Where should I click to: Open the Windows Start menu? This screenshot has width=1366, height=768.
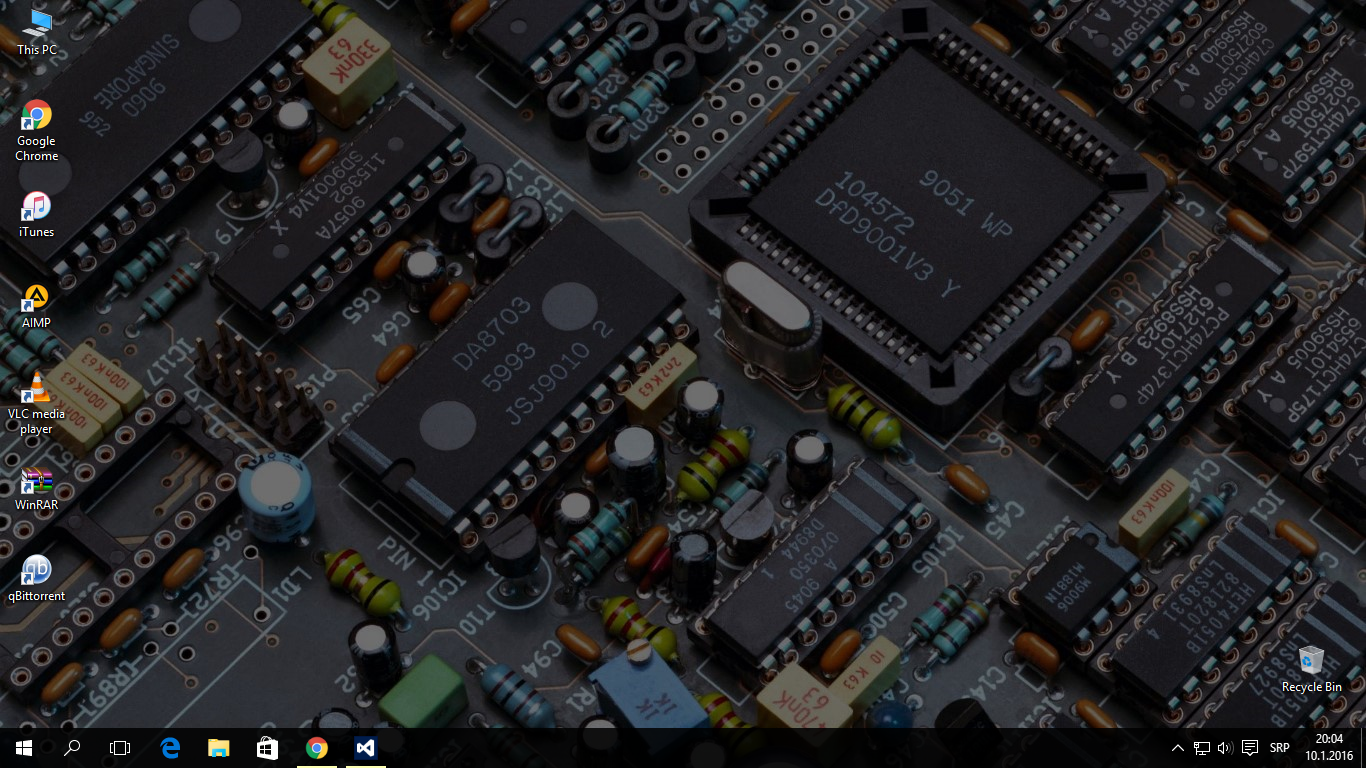(x=24, y=747)
